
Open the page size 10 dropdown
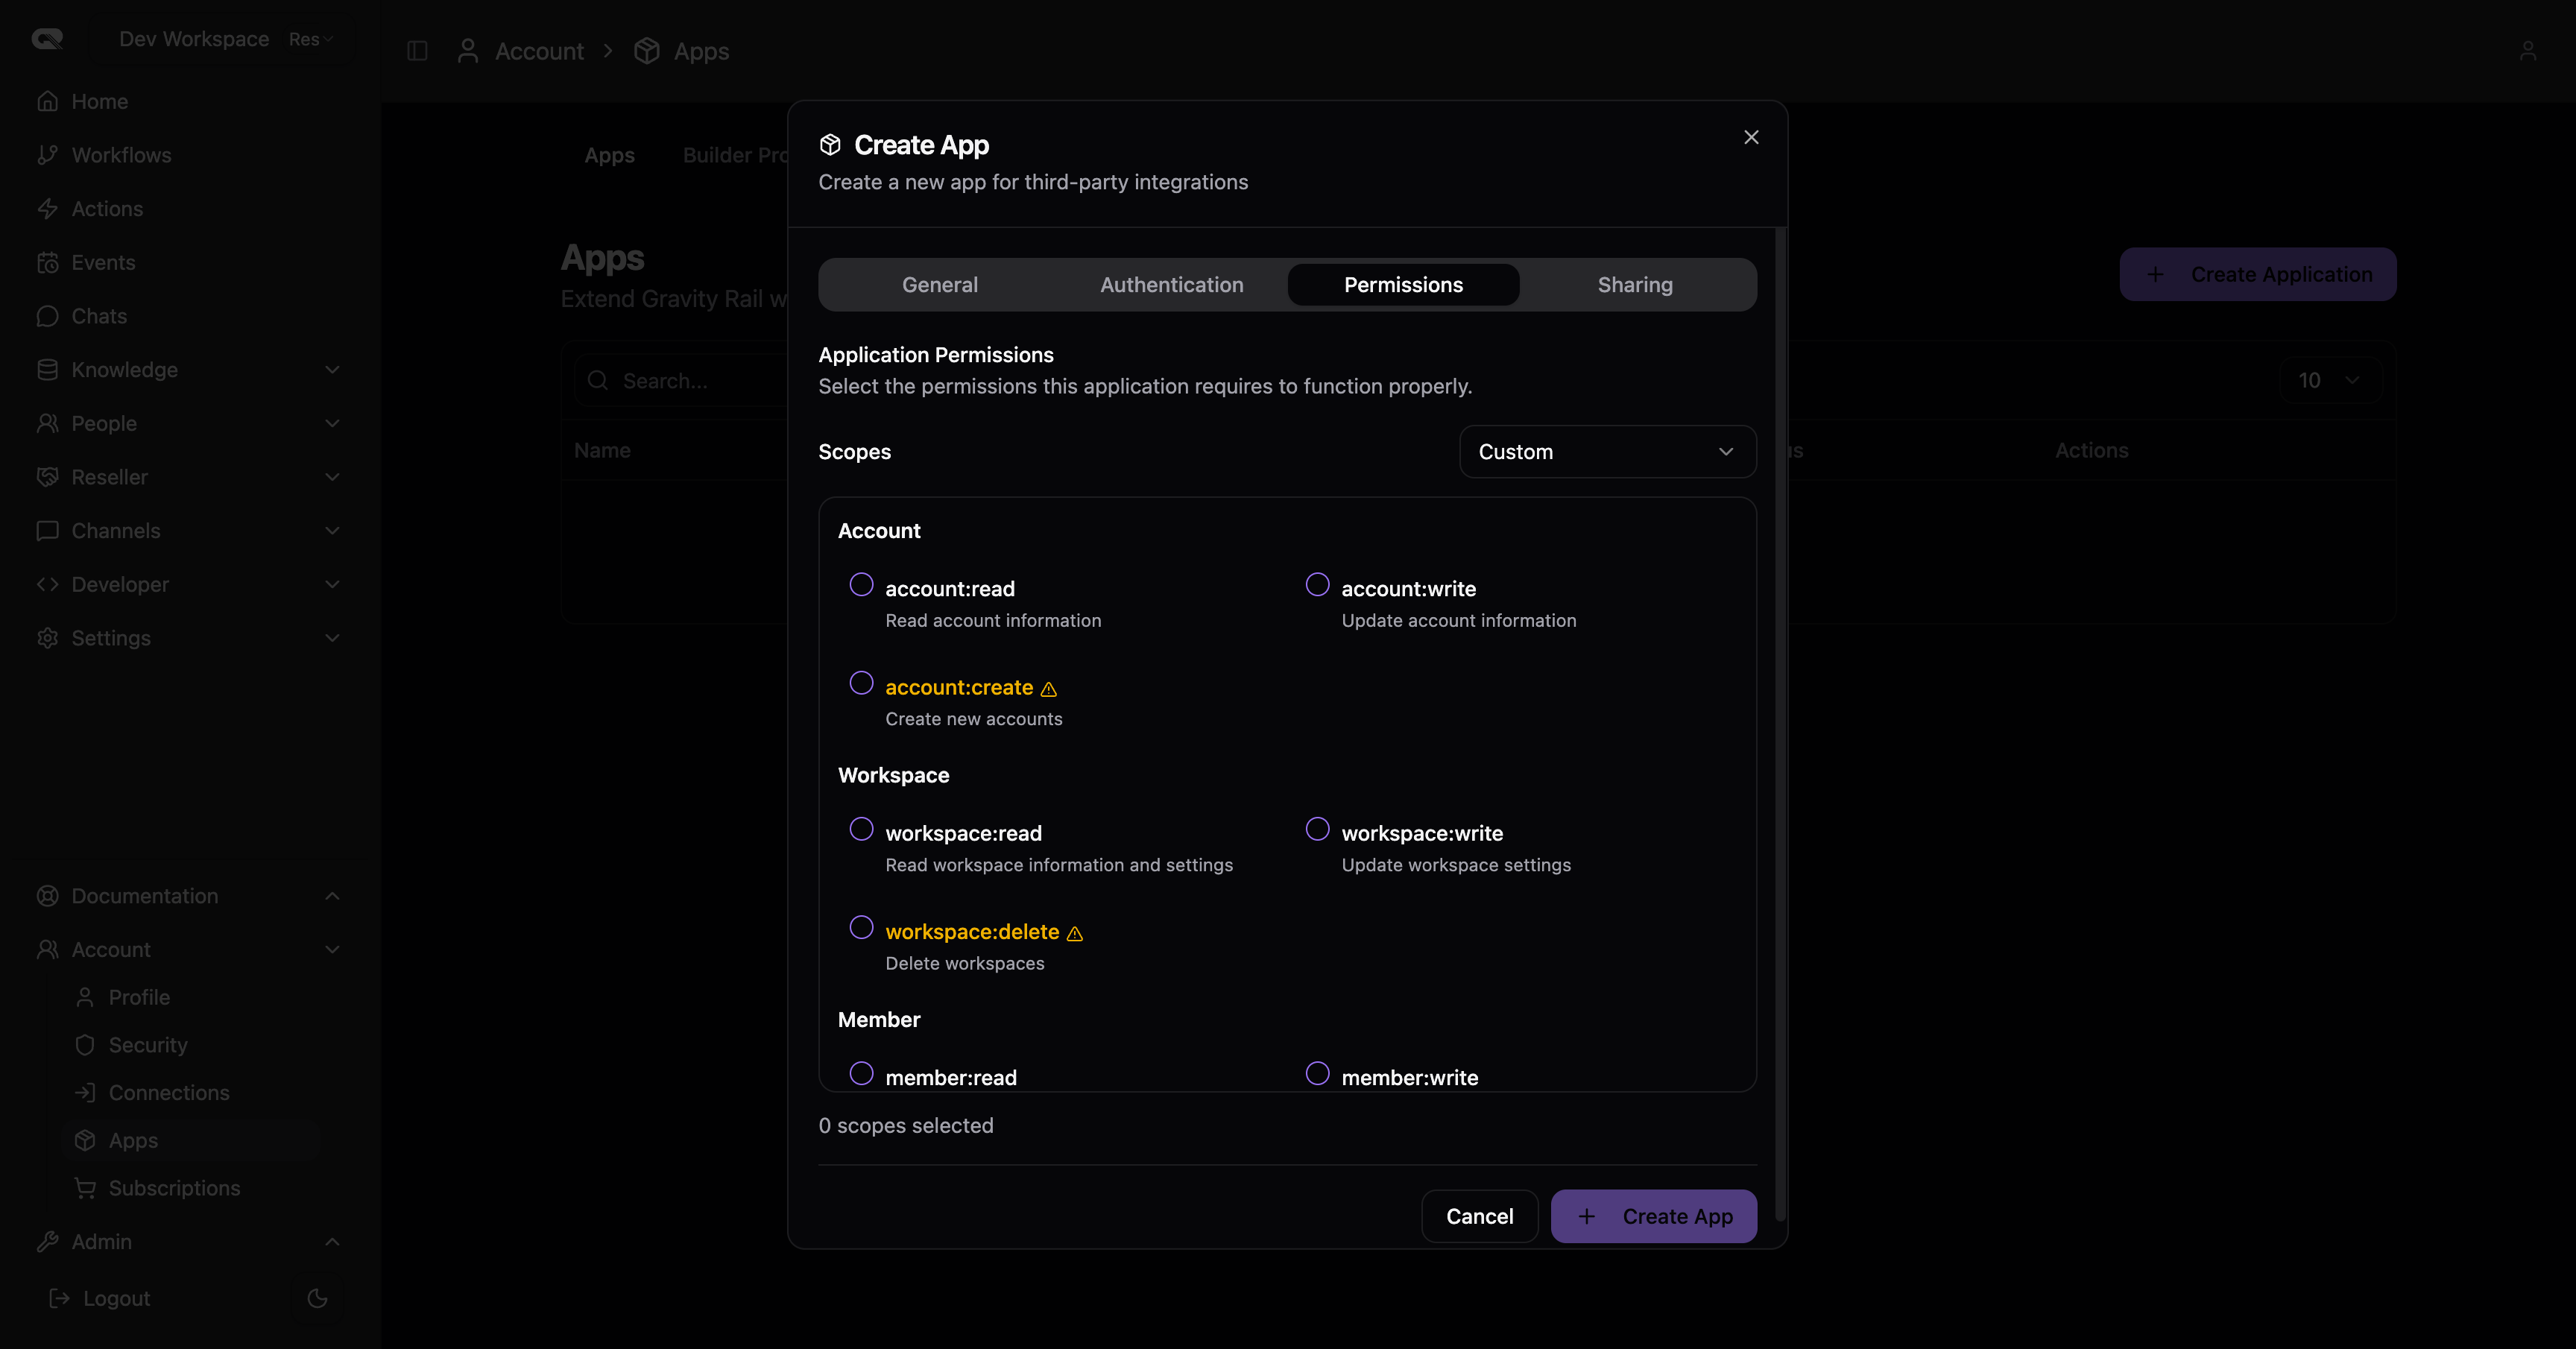click(2329, 380)
